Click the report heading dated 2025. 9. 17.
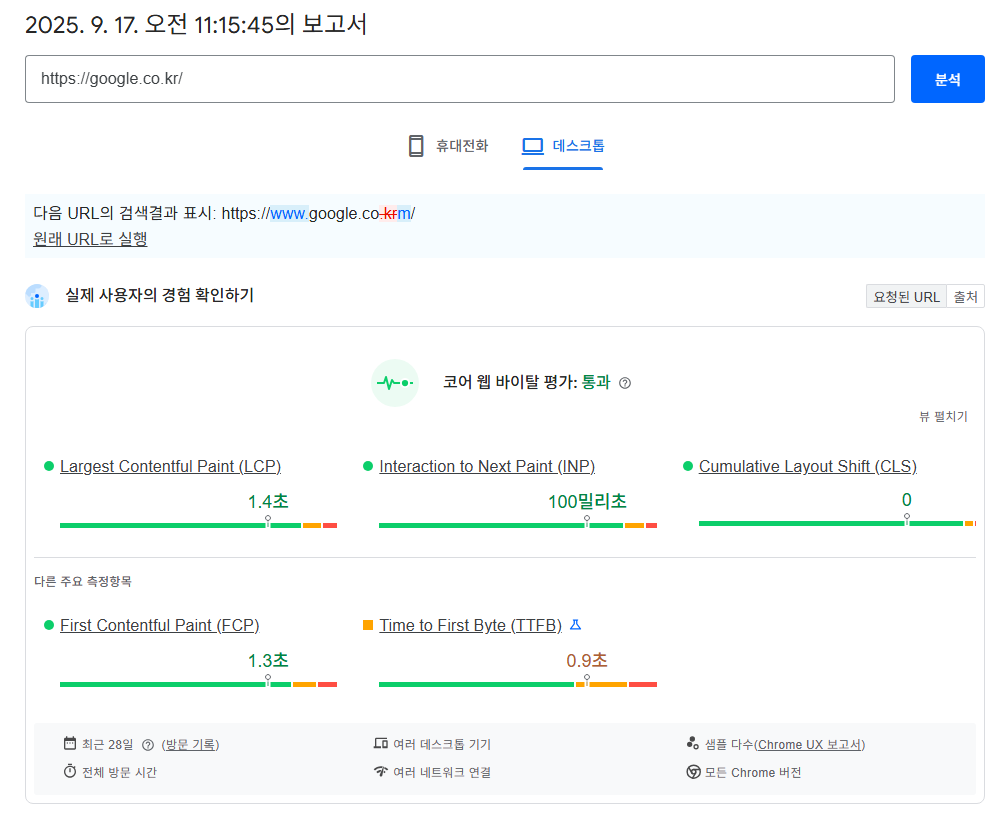 (x=196, y=25)
